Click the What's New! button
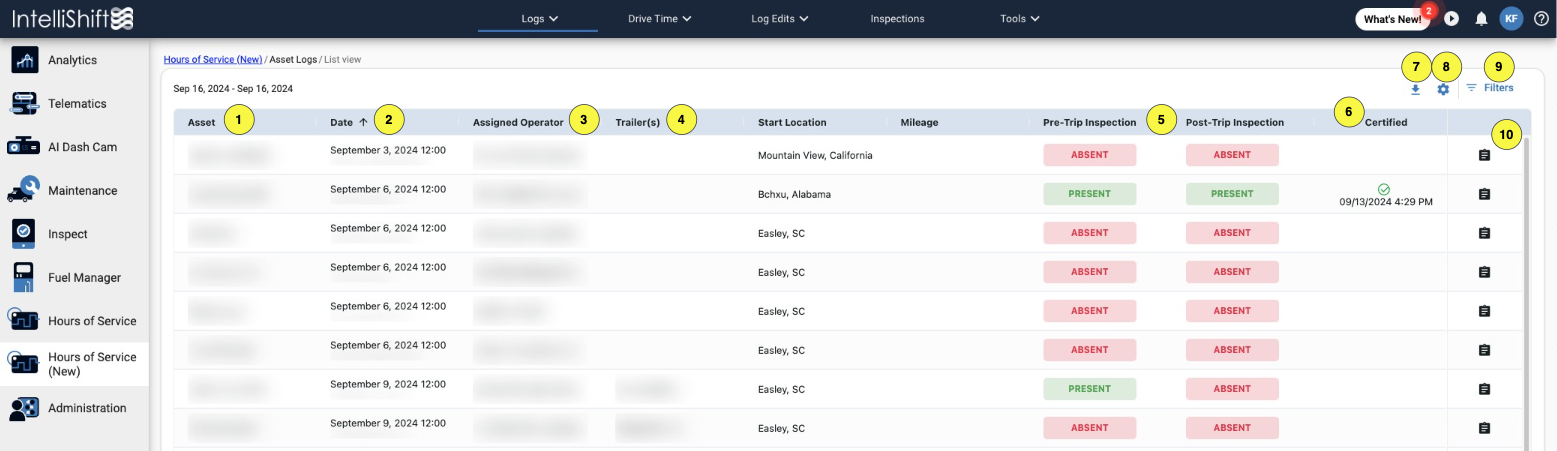 1392,19
